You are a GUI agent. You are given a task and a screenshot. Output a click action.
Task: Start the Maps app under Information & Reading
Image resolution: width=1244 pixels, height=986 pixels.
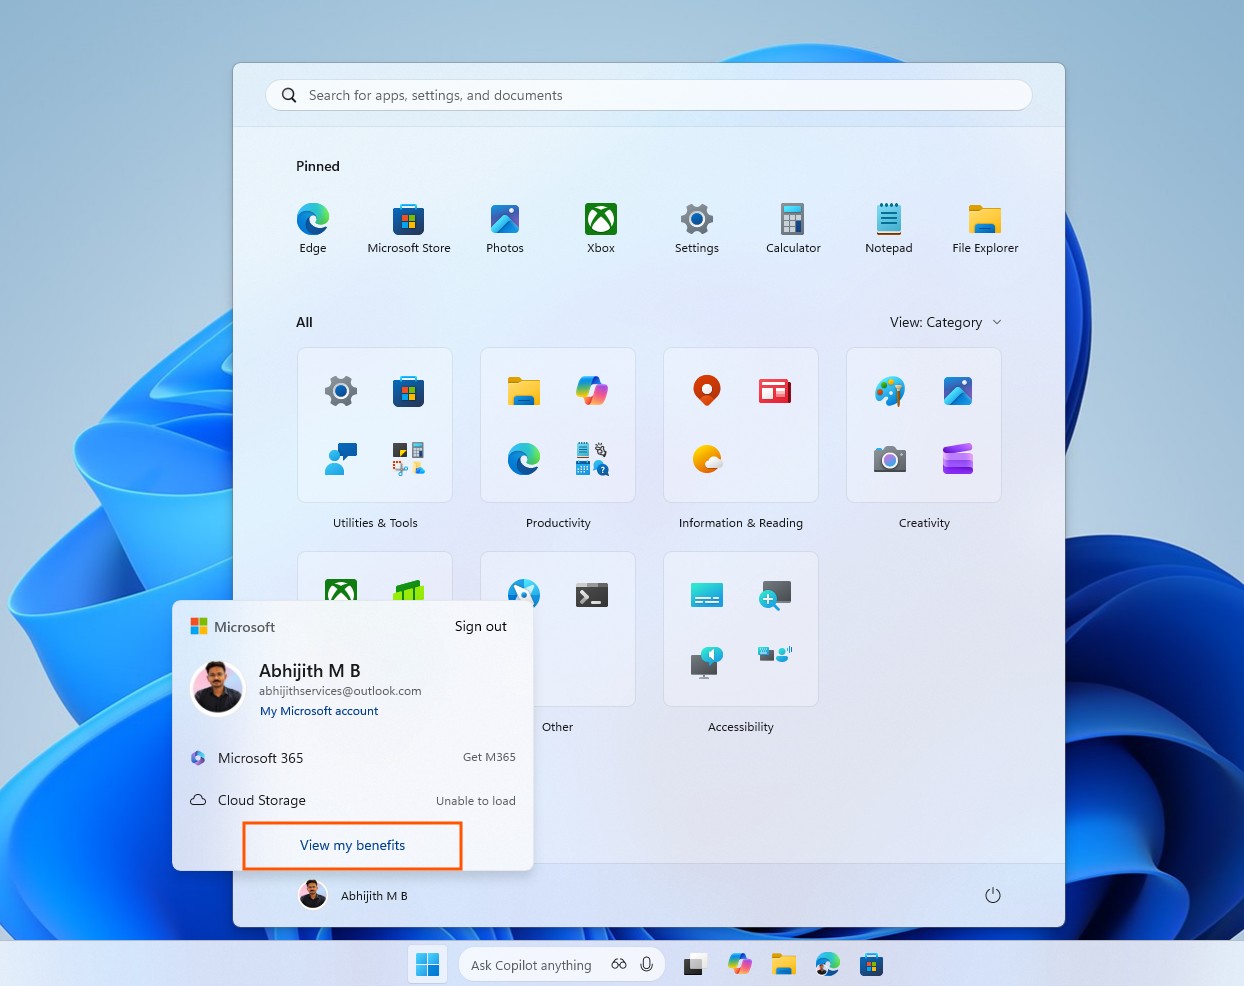tap(707, 390)
